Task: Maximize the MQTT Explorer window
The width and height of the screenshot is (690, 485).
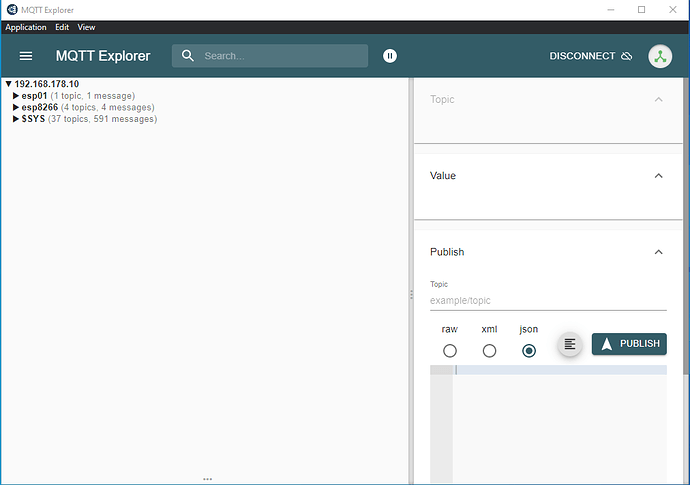Action: [641, 10]
